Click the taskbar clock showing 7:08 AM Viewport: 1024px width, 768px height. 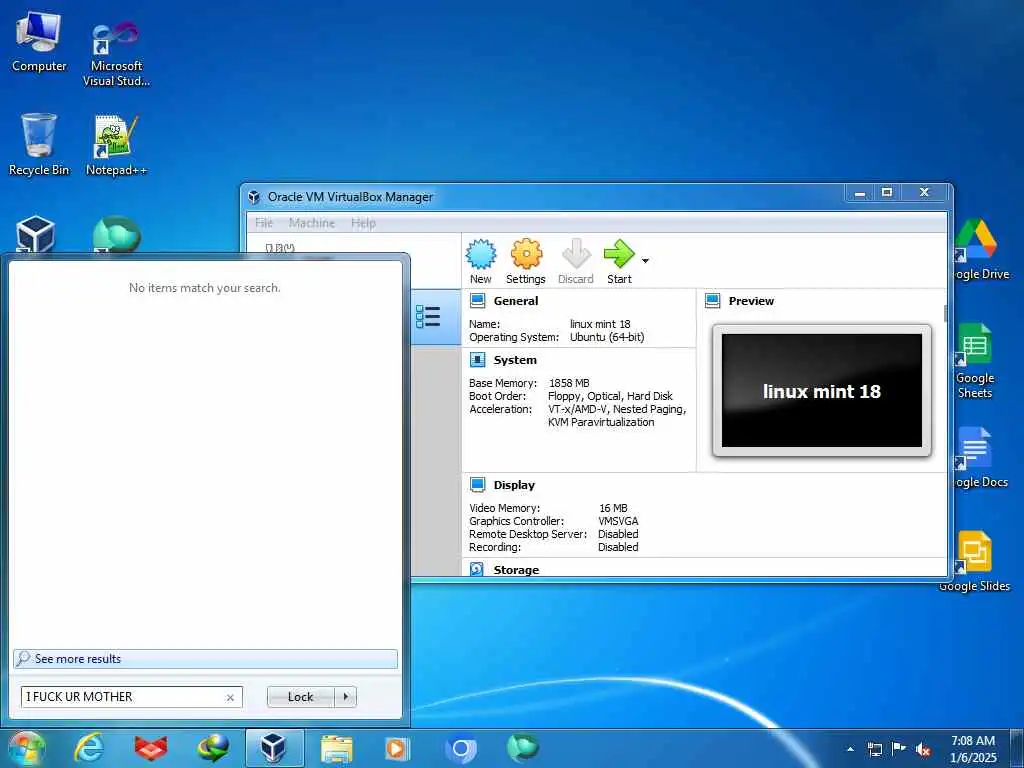973,749
